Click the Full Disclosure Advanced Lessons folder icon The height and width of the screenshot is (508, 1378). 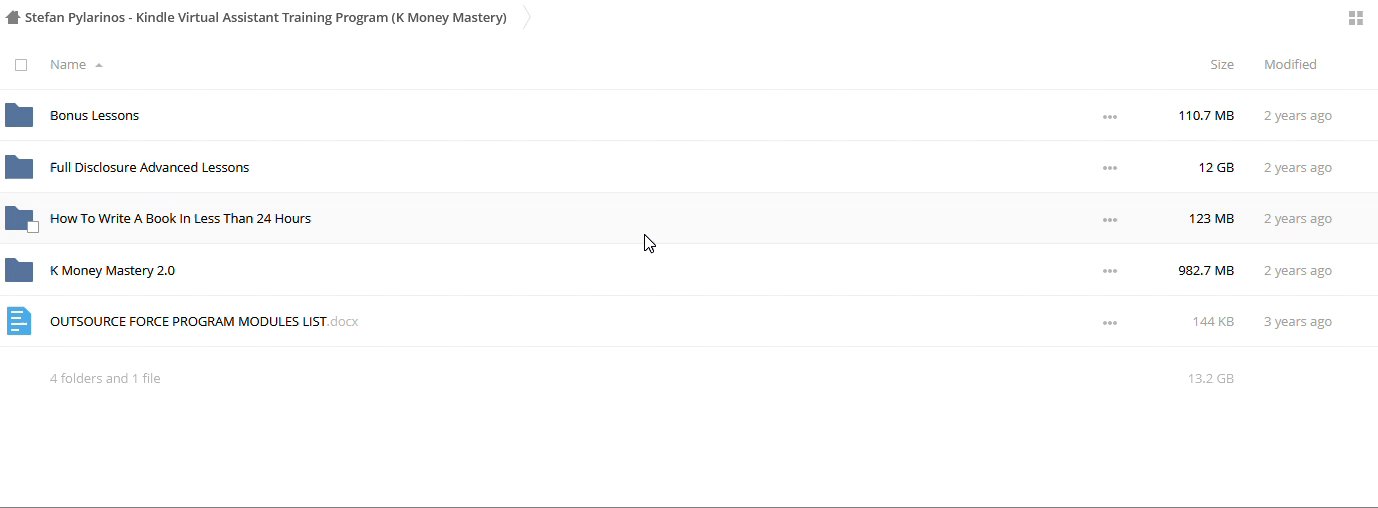click(19, 167)
